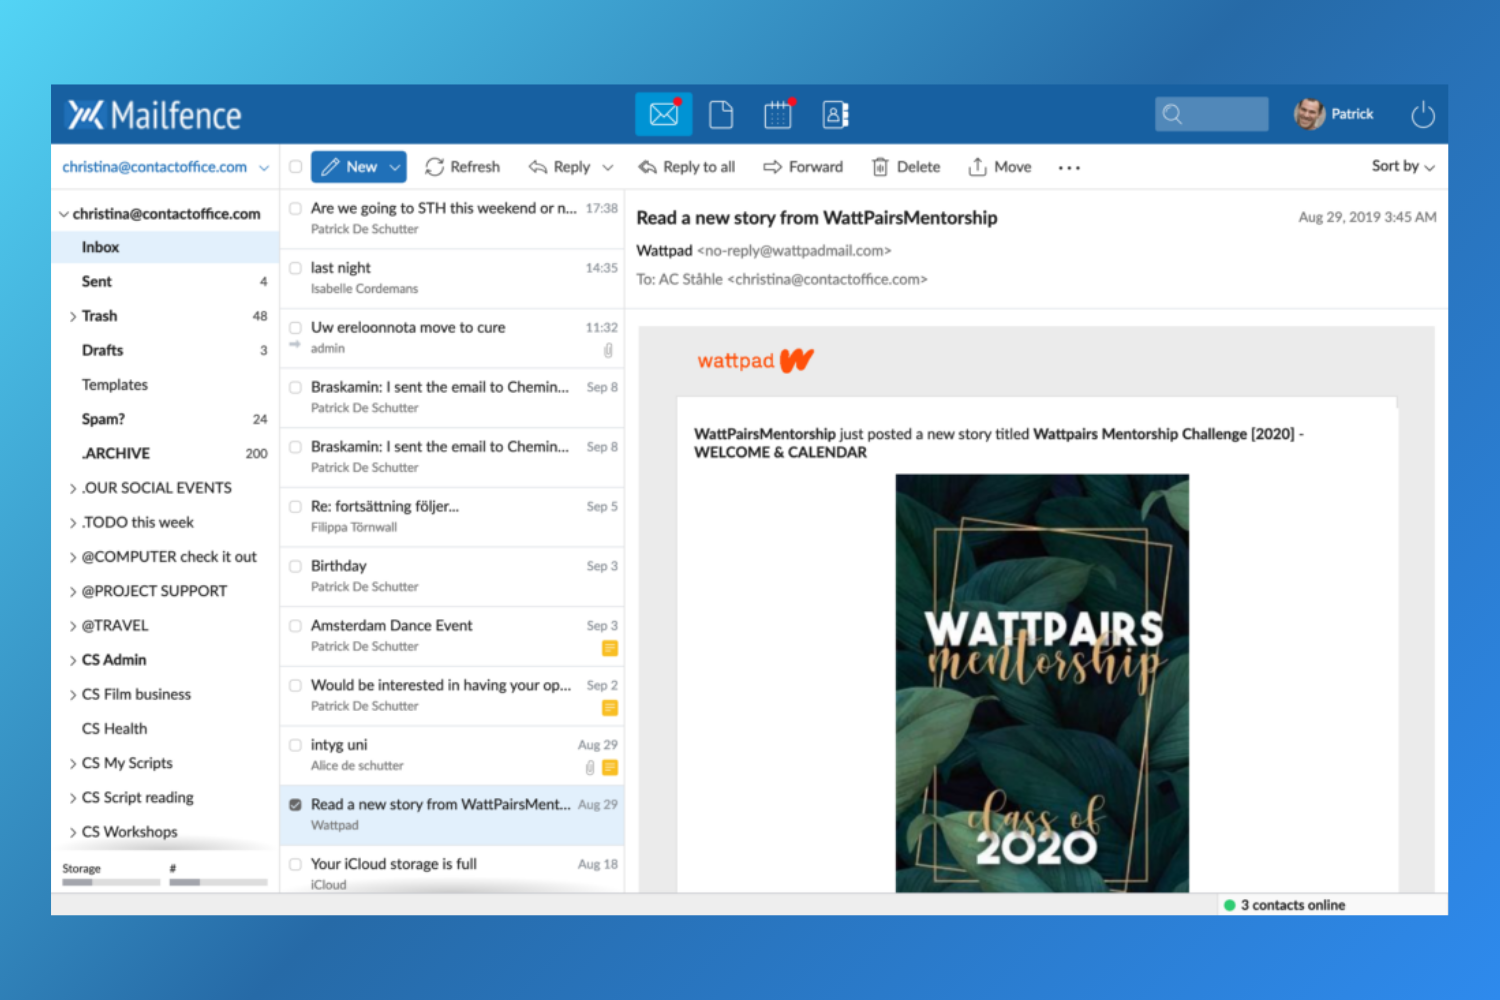Open the Contacts icon in header

[x=835, y=115]
